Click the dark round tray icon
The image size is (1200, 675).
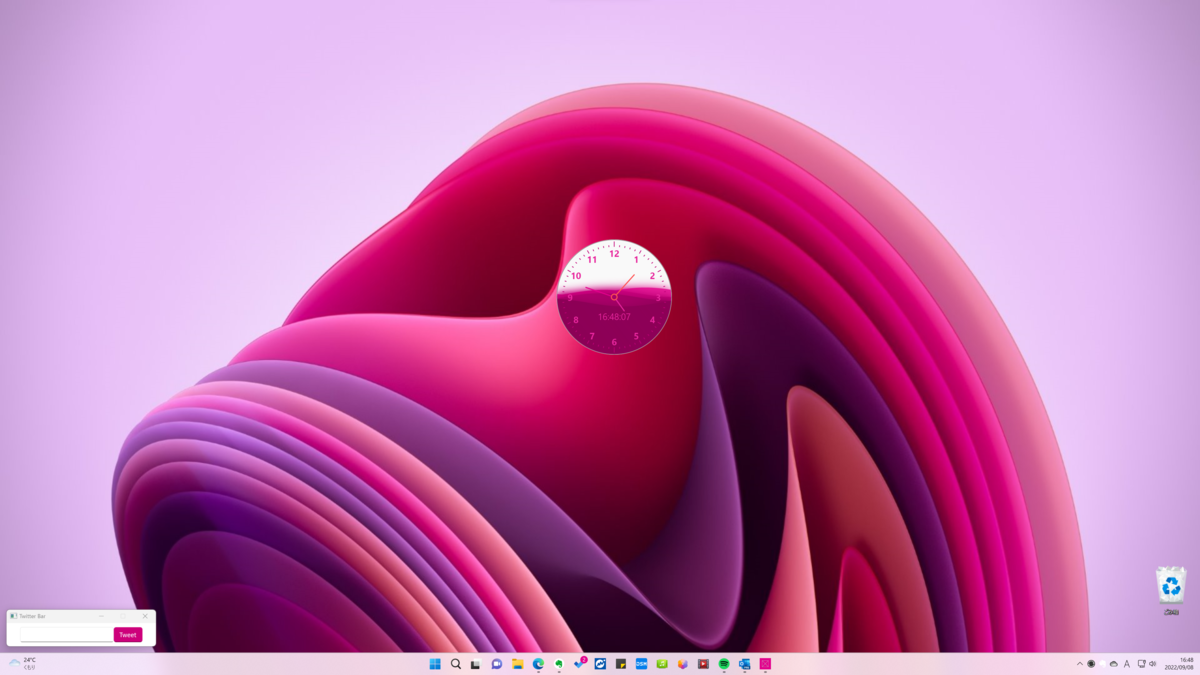(1092, 664)
